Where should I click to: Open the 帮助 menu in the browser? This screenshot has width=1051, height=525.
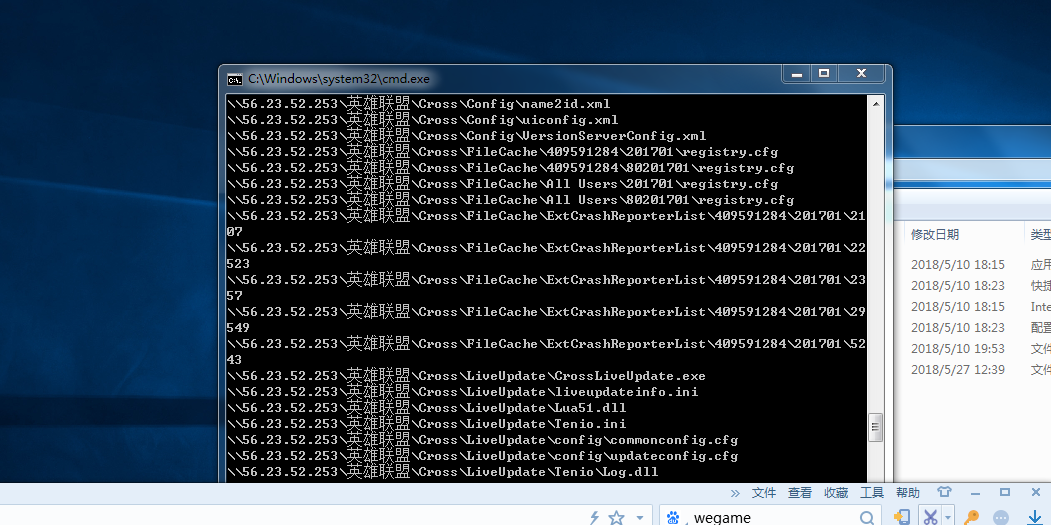pos(908,493)
